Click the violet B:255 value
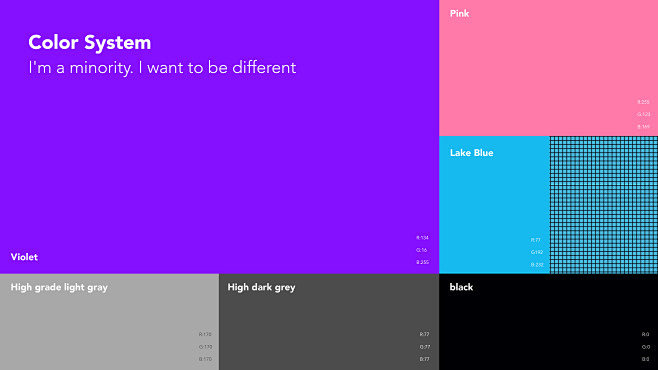658x370 pixels. pos(423,262)
